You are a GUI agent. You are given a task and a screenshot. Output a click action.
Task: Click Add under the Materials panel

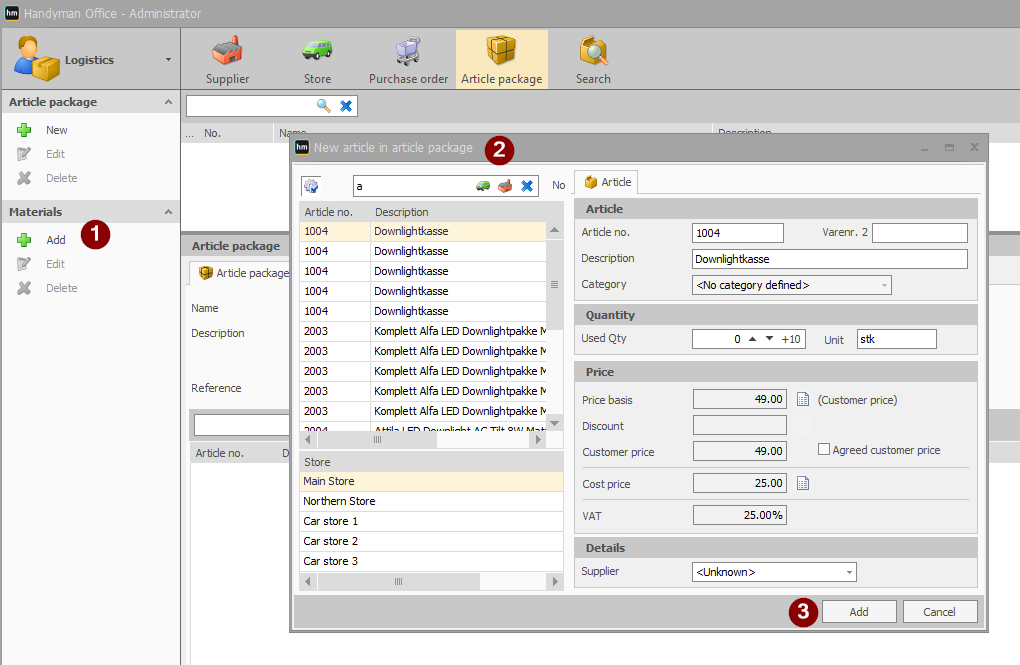56,240
